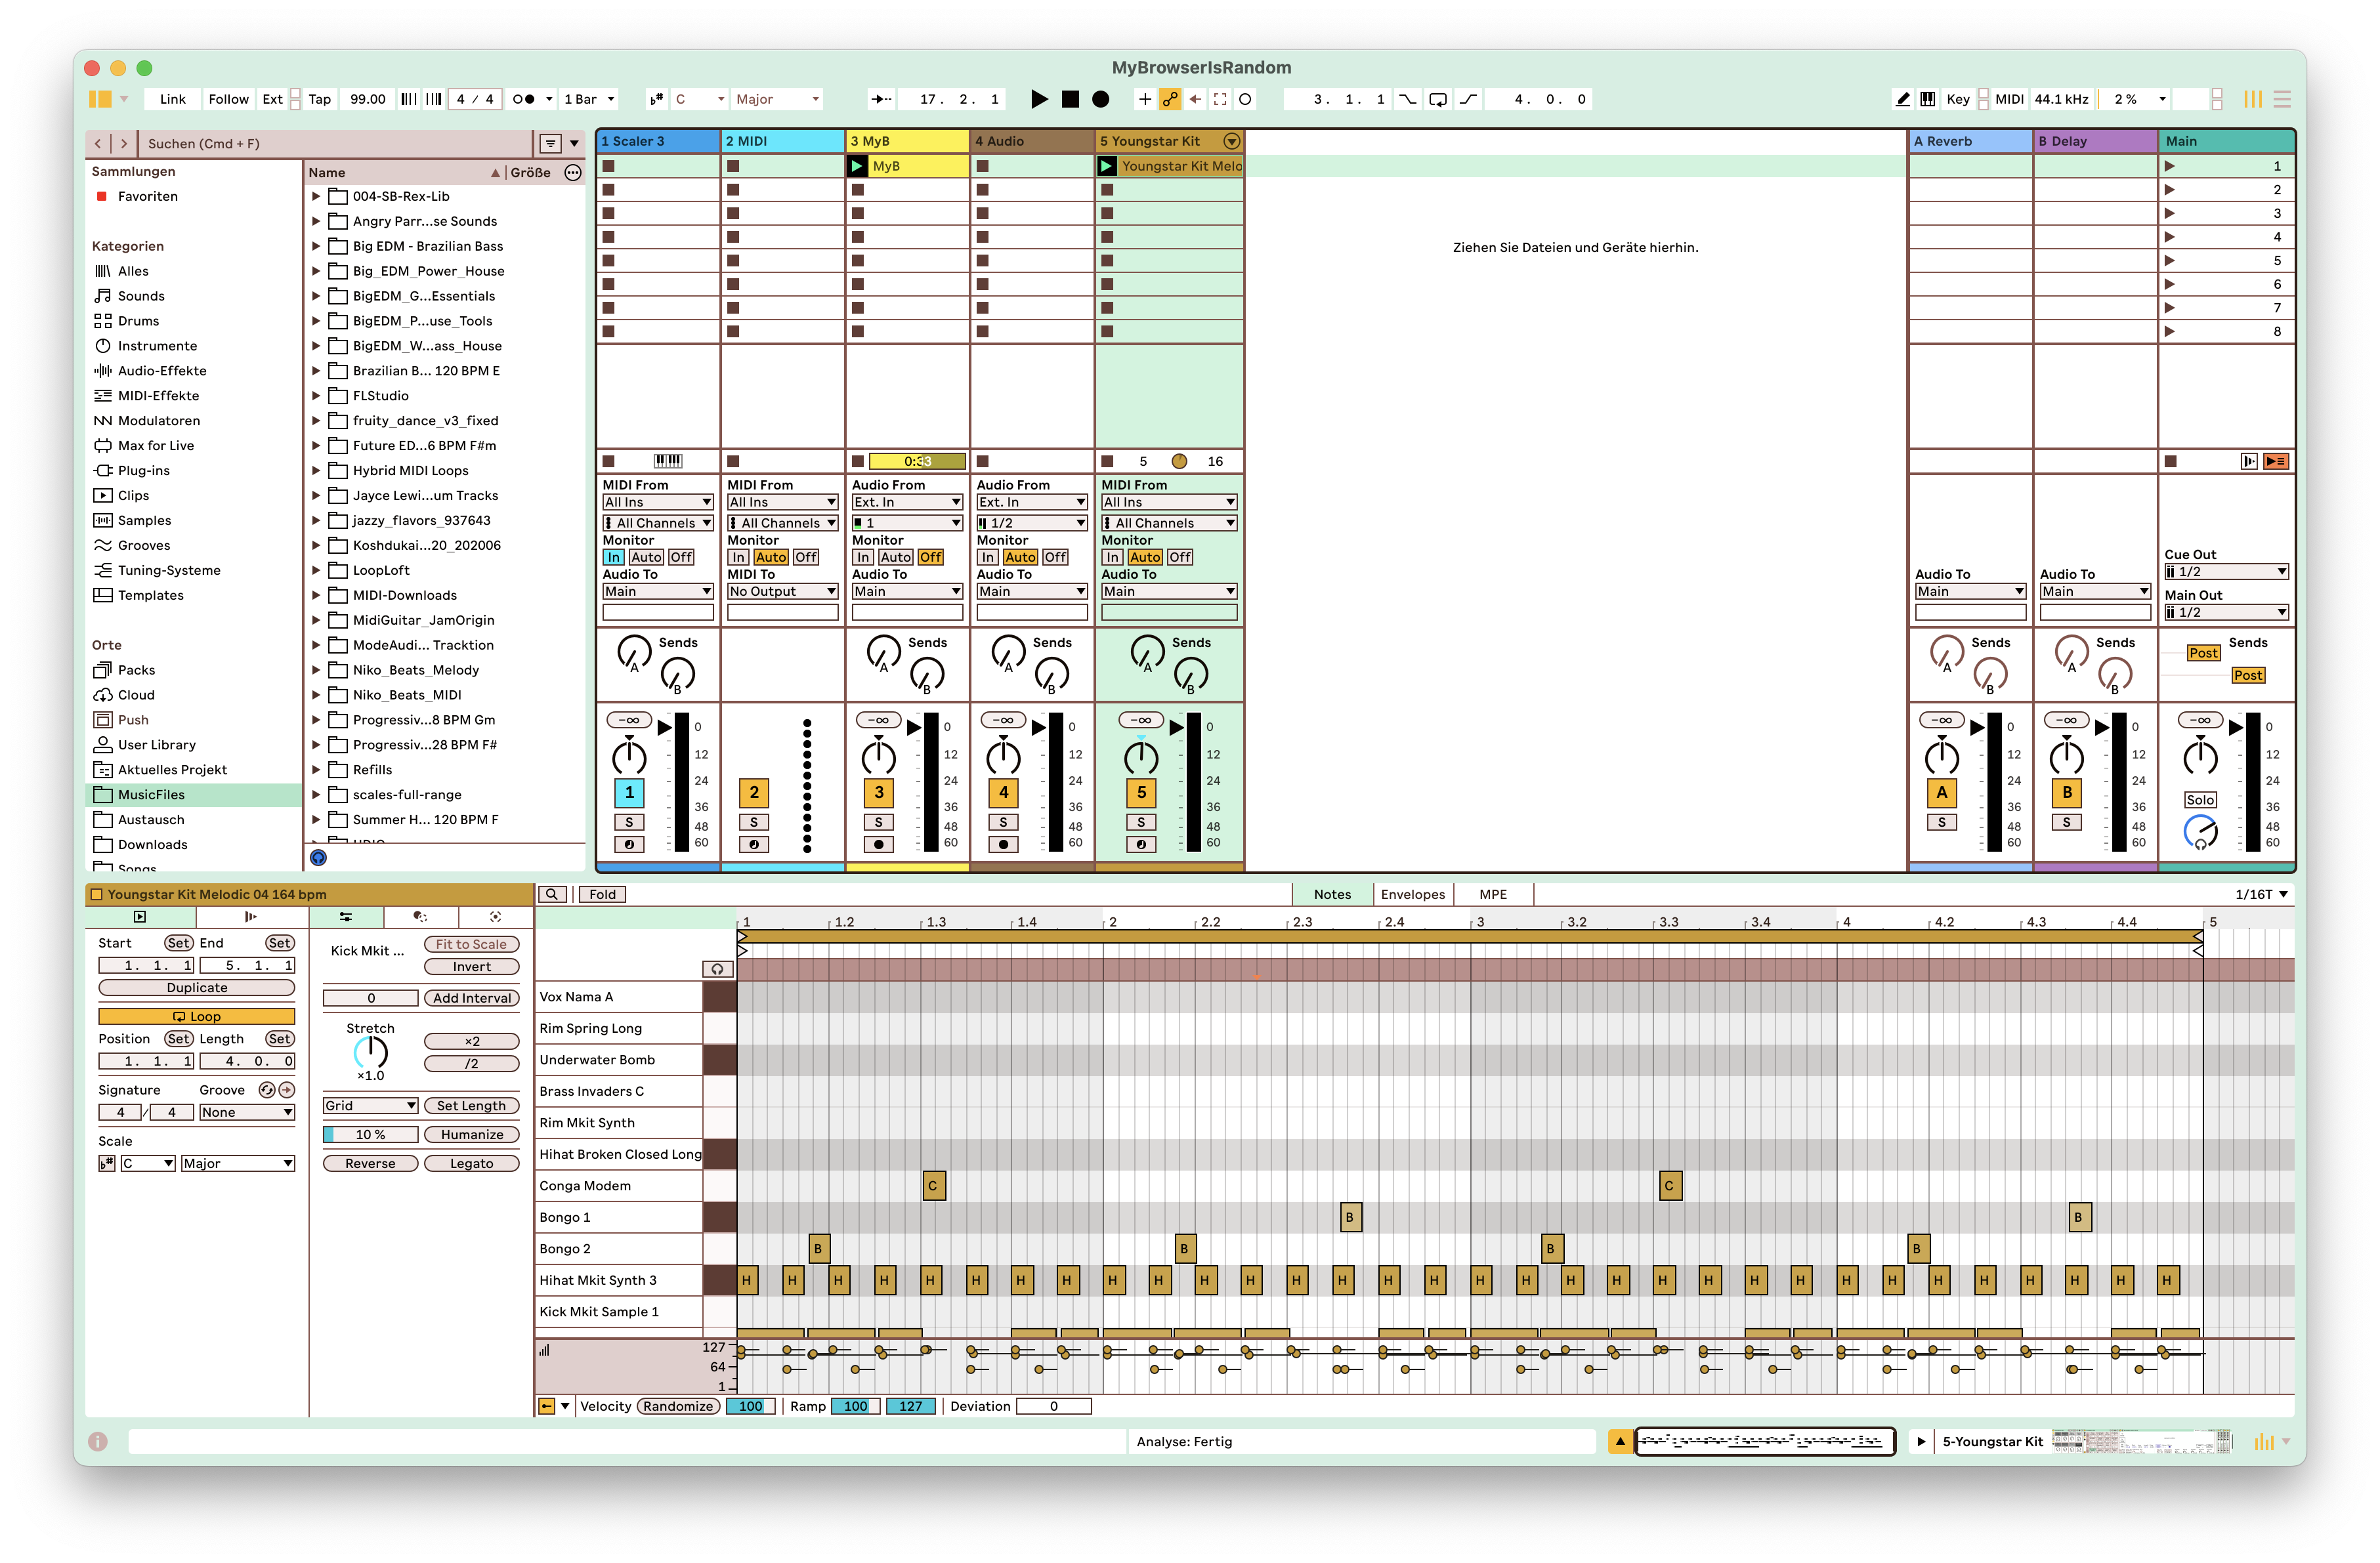Viewport: 2380px width, 1563px height.
Task: Toggle the Punch-Out switch icon
Action: coord(1468,99)
